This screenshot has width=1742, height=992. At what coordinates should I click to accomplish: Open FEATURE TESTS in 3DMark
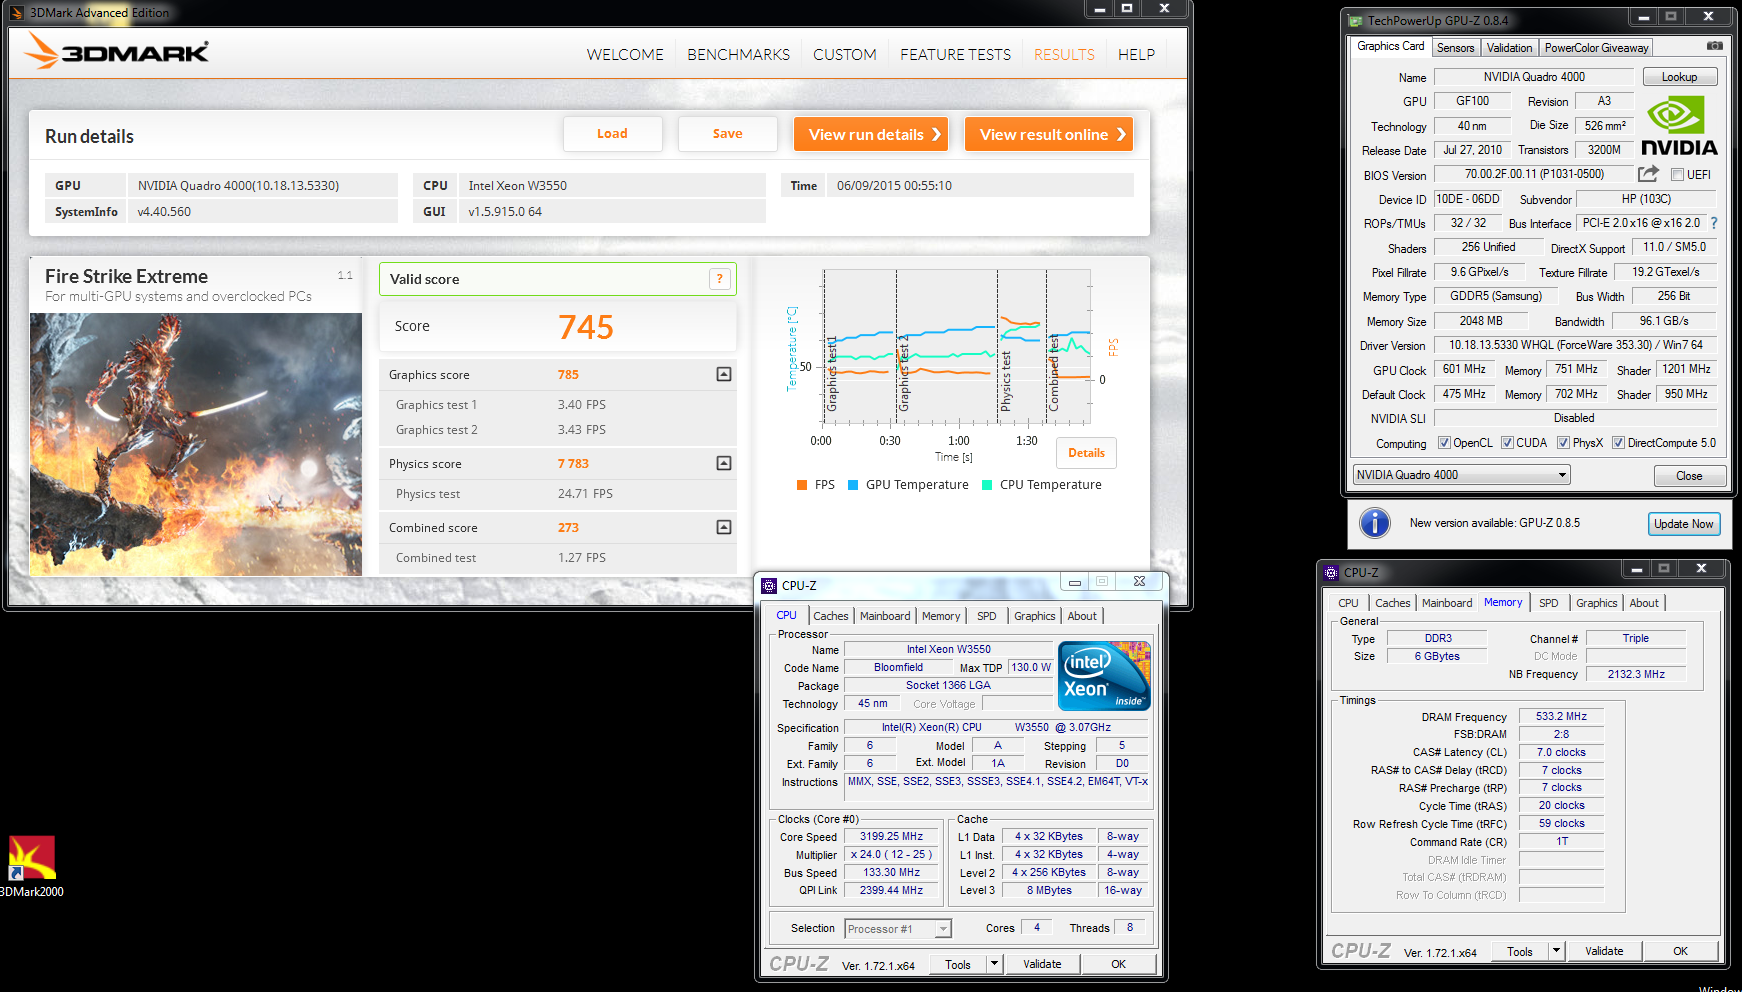tap(955, 55)
